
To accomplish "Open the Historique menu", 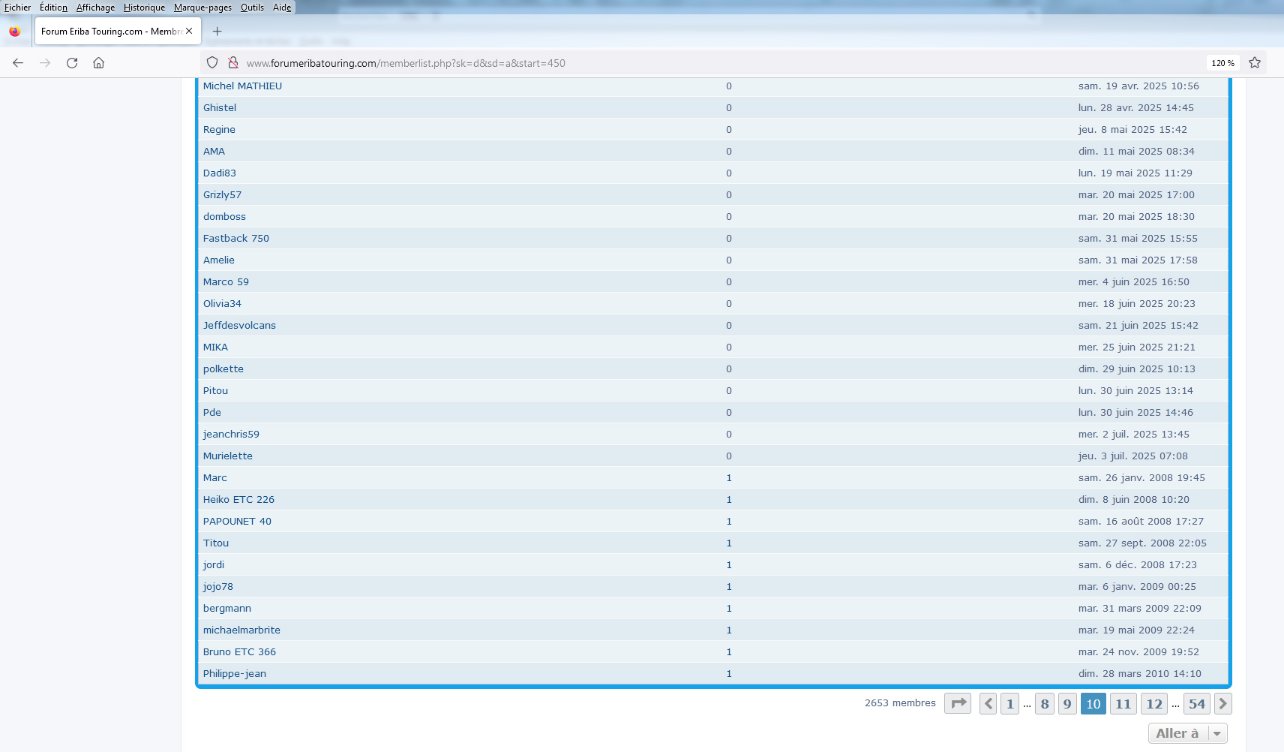I will pyautogui.click(x=144, y=7).
